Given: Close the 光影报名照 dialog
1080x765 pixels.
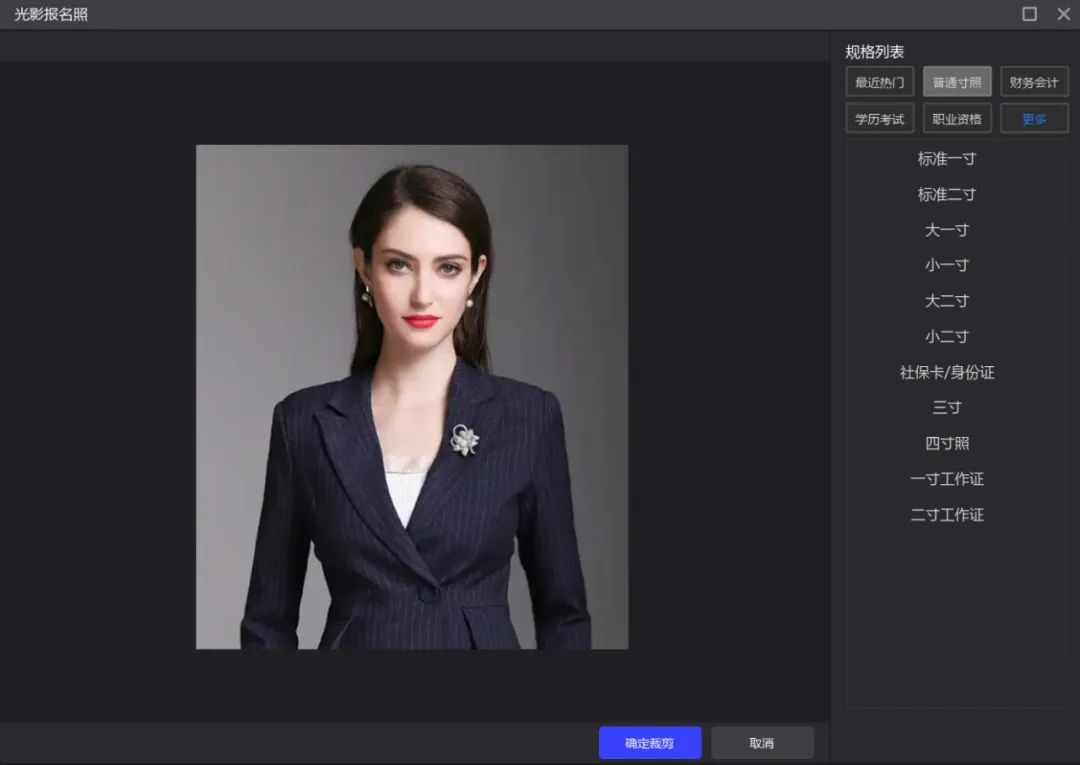Looking at the screenshot, I should (x=1063, y=14).
